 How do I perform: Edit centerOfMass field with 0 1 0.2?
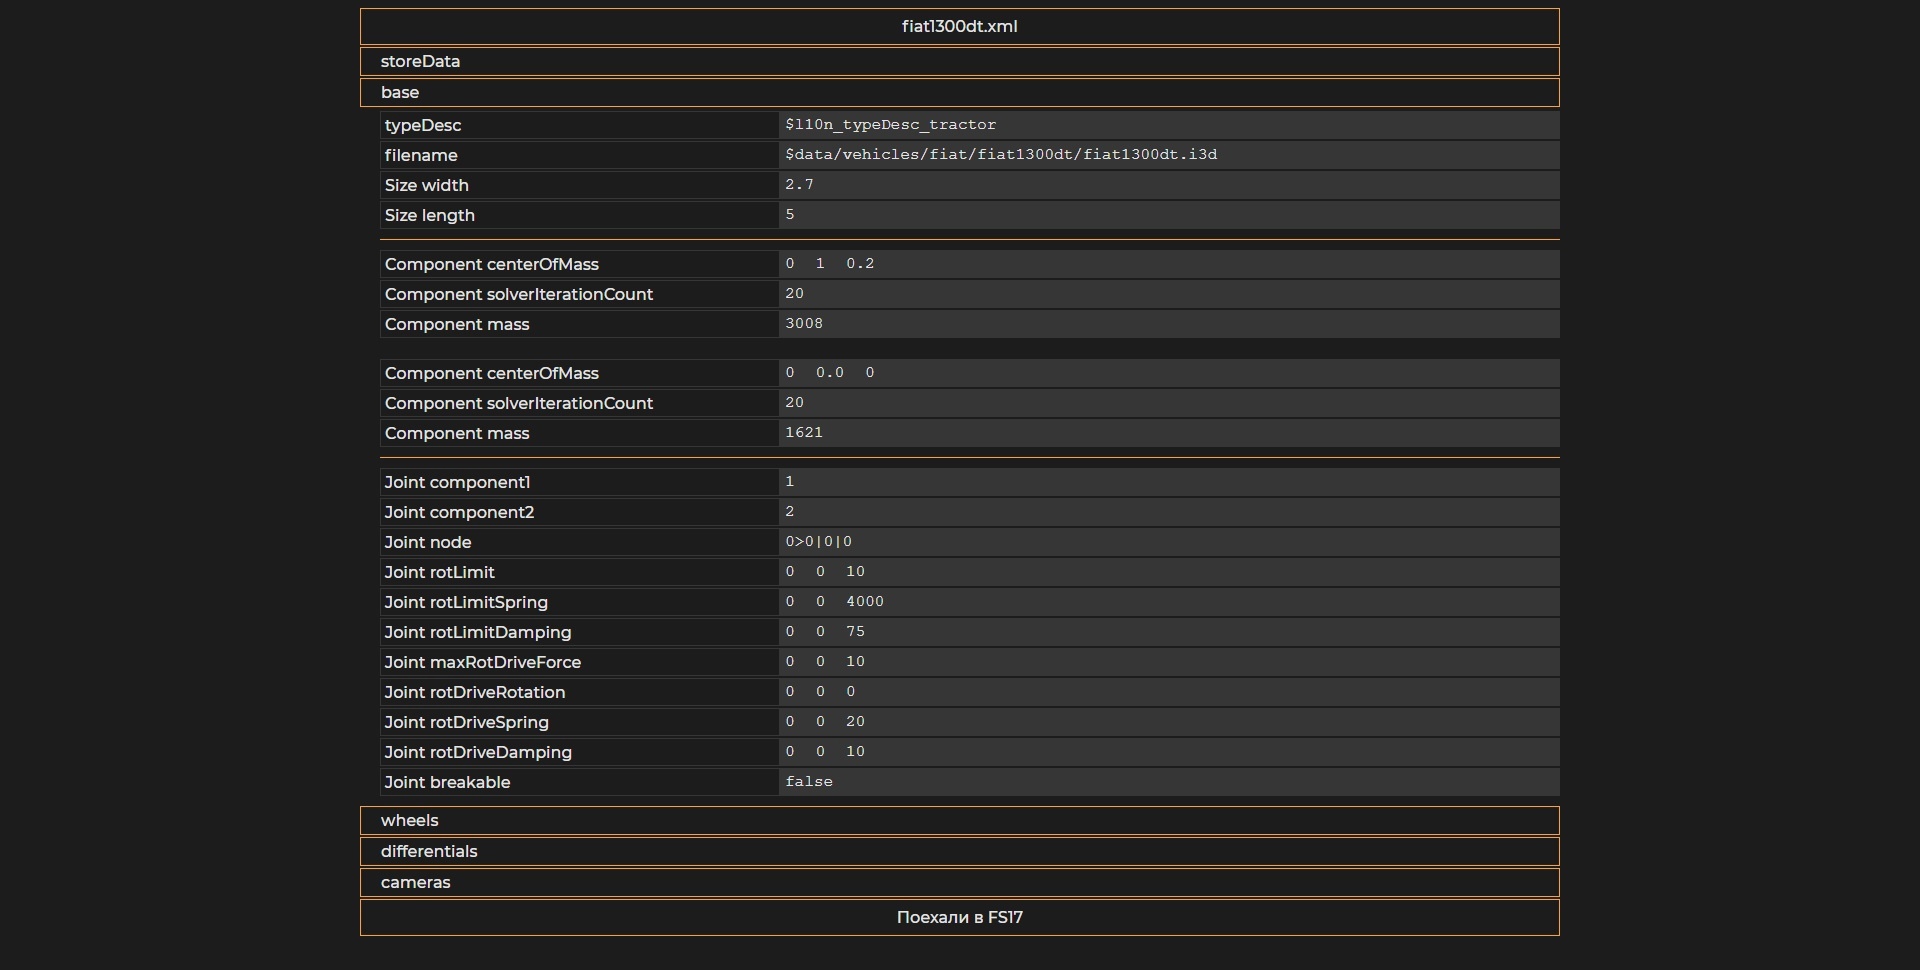(x=1169, y=264)
